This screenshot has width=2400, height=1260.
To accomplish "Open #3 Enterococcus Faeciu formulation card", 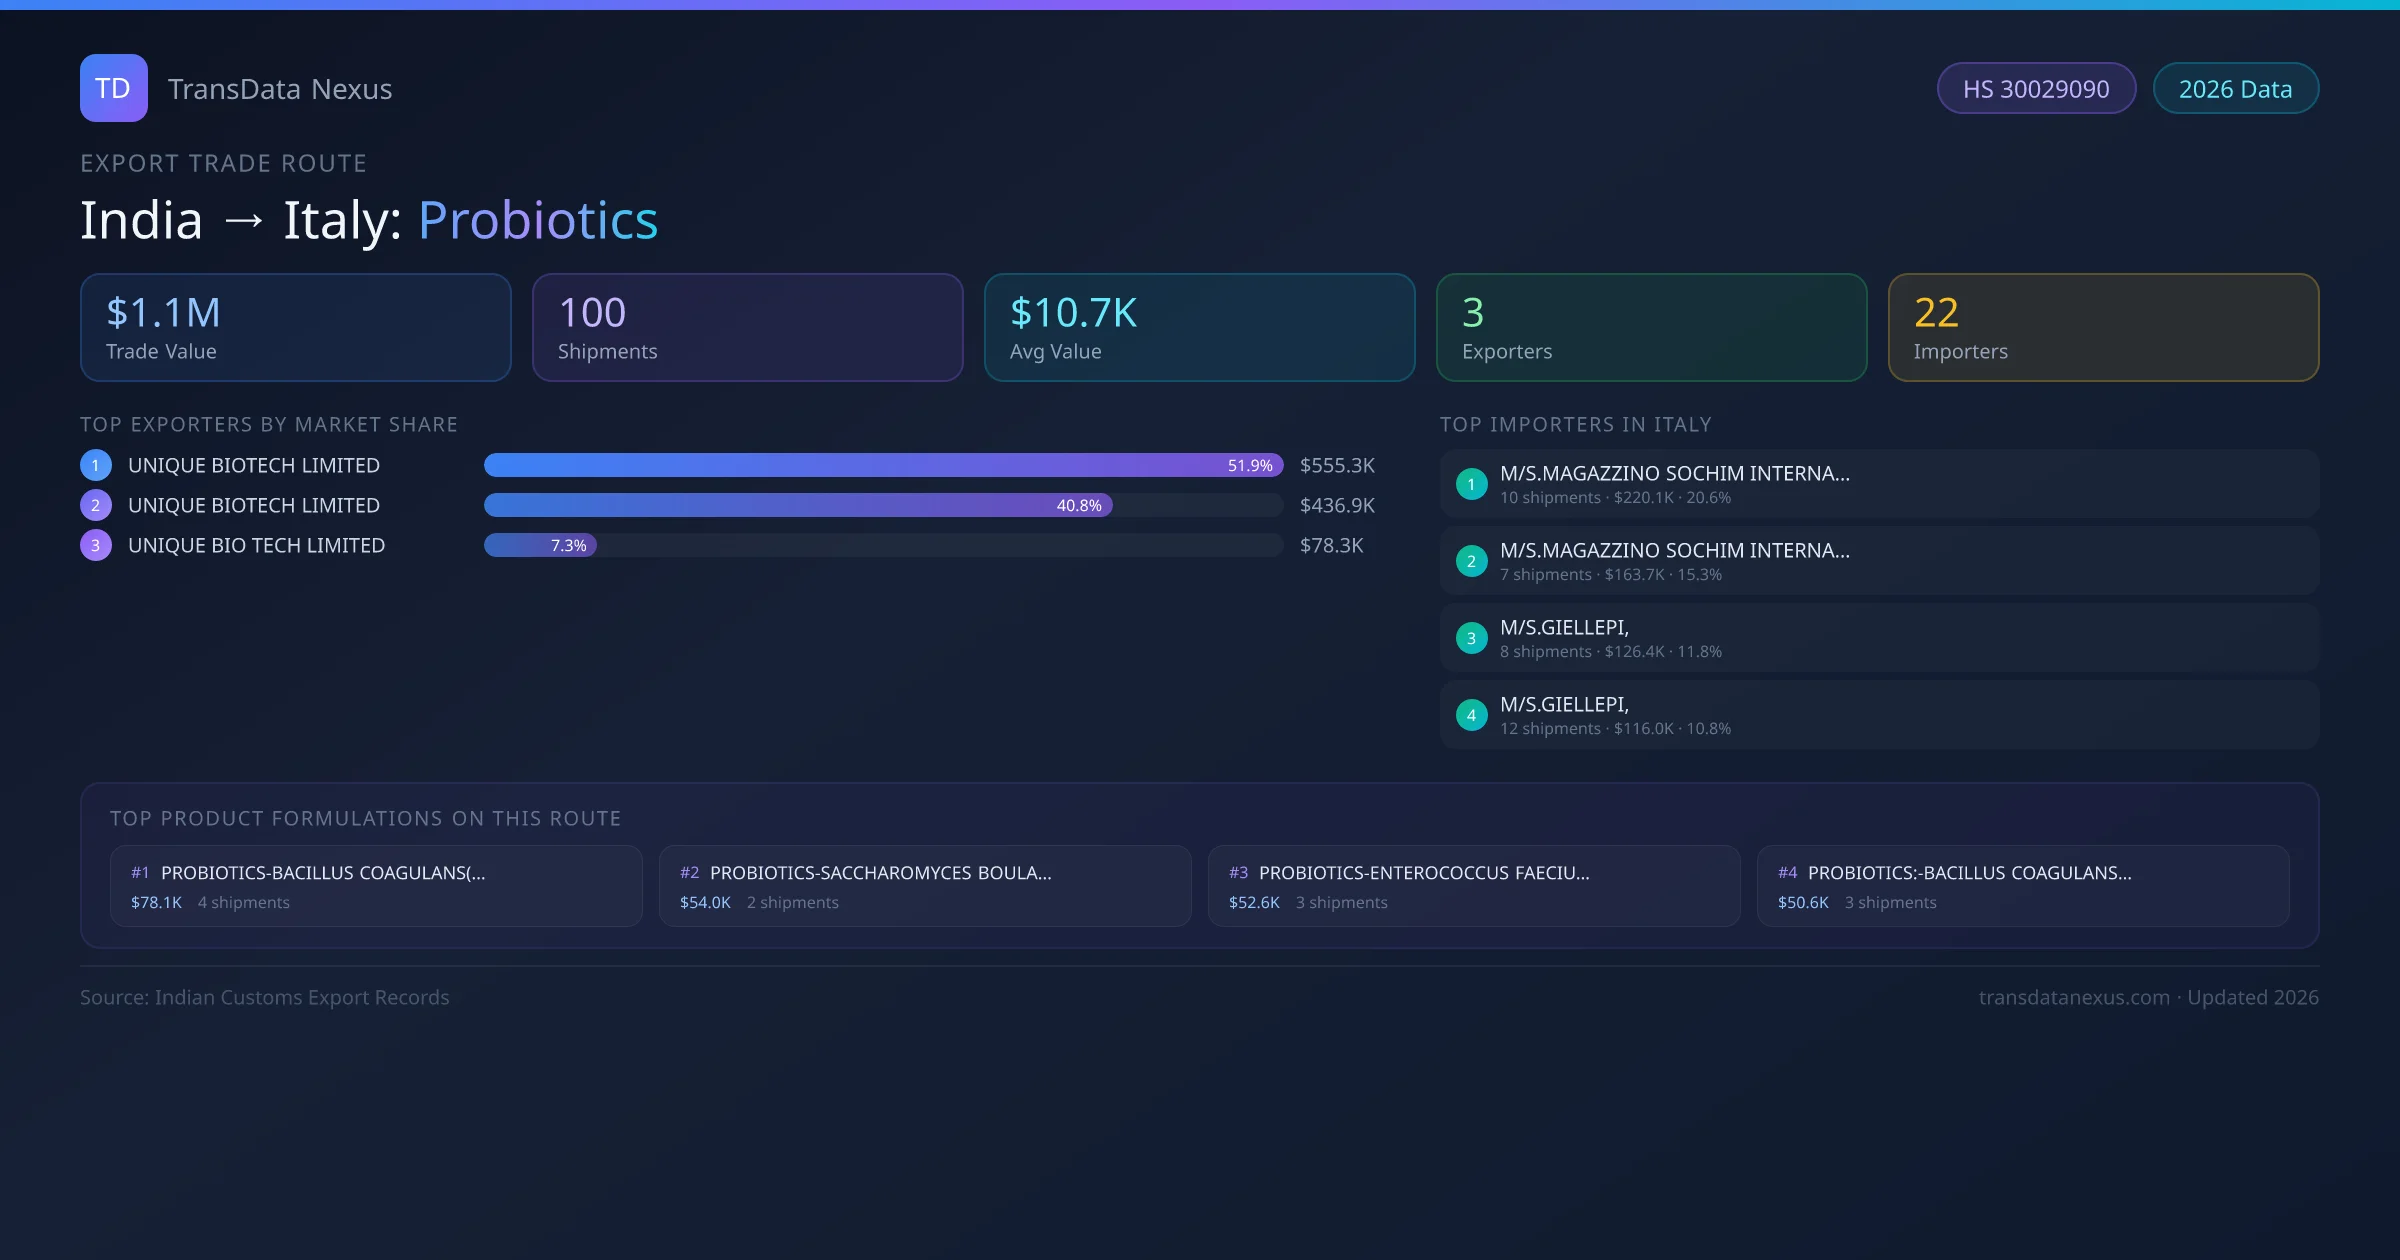I will click(x=1473, y=886).
